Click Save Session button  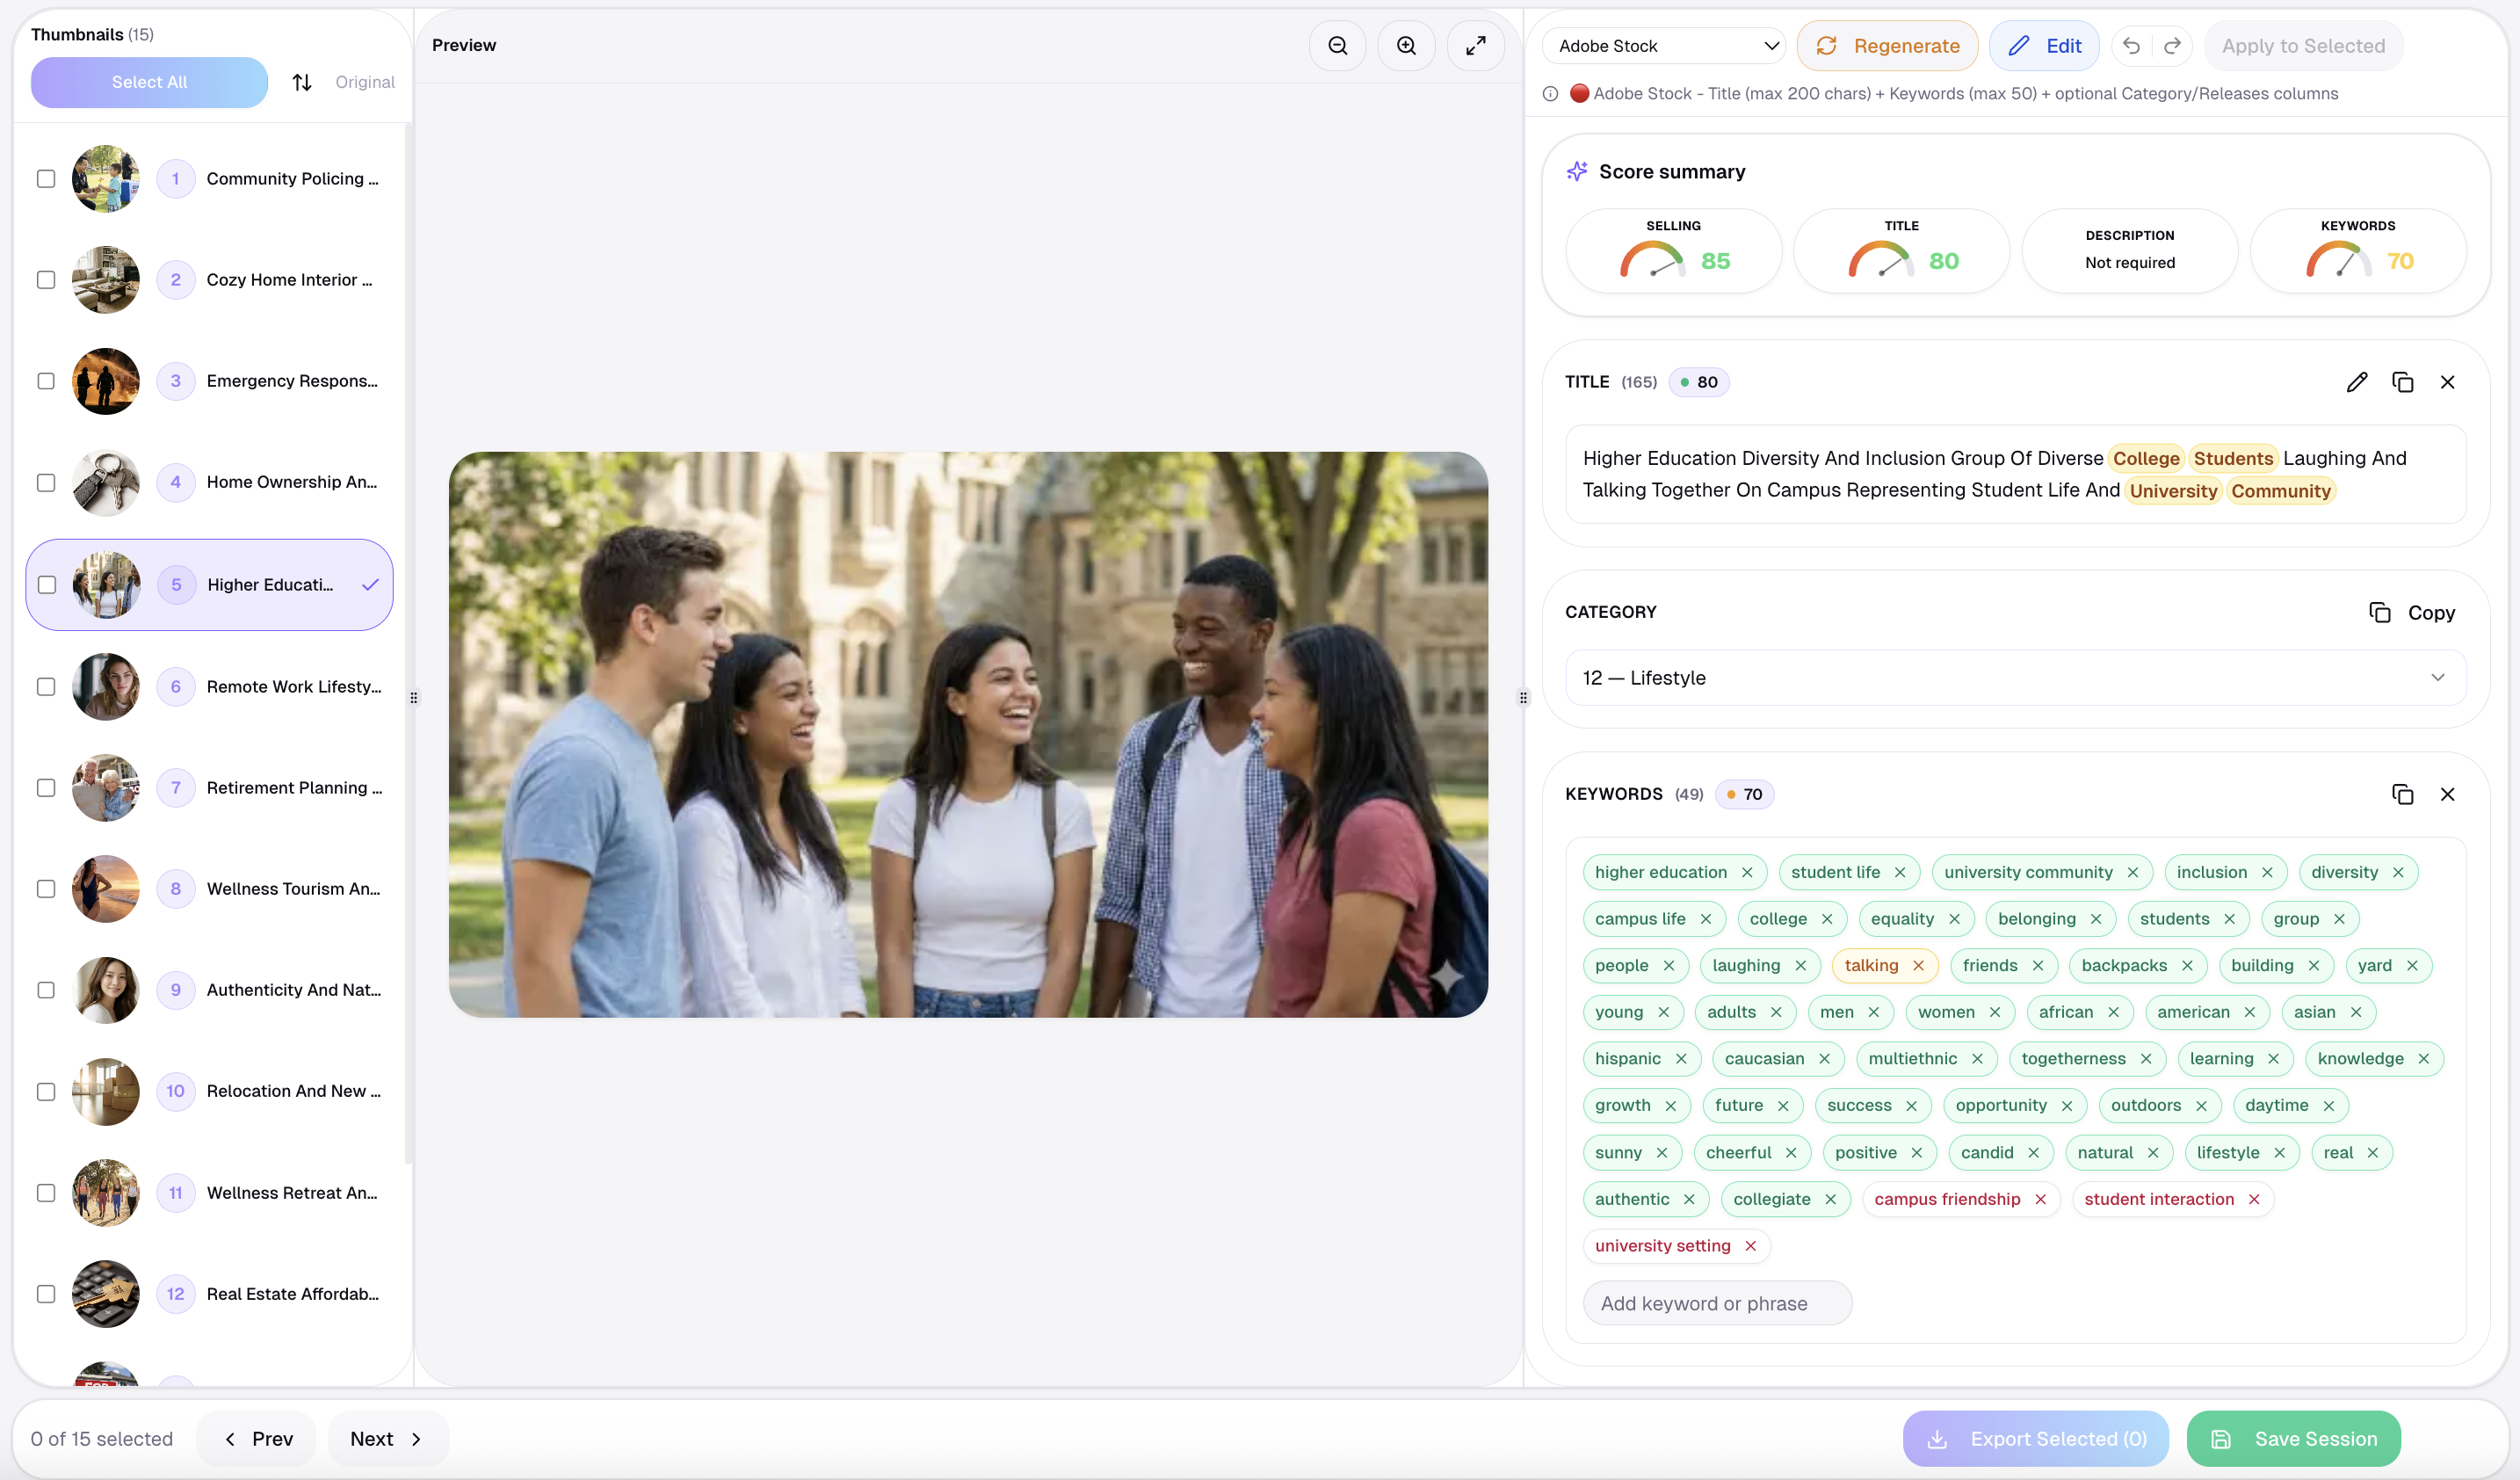(x=2293, y=1439)
